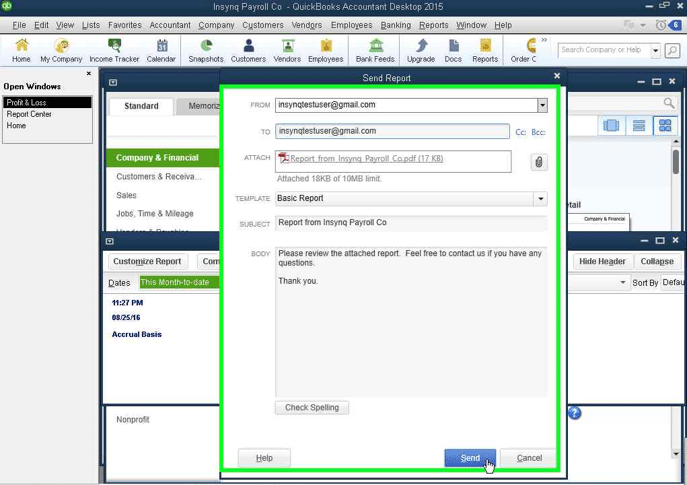687x485 pixels.
Task: Select Profit & Loss in Open Windows
Action: 47,103
